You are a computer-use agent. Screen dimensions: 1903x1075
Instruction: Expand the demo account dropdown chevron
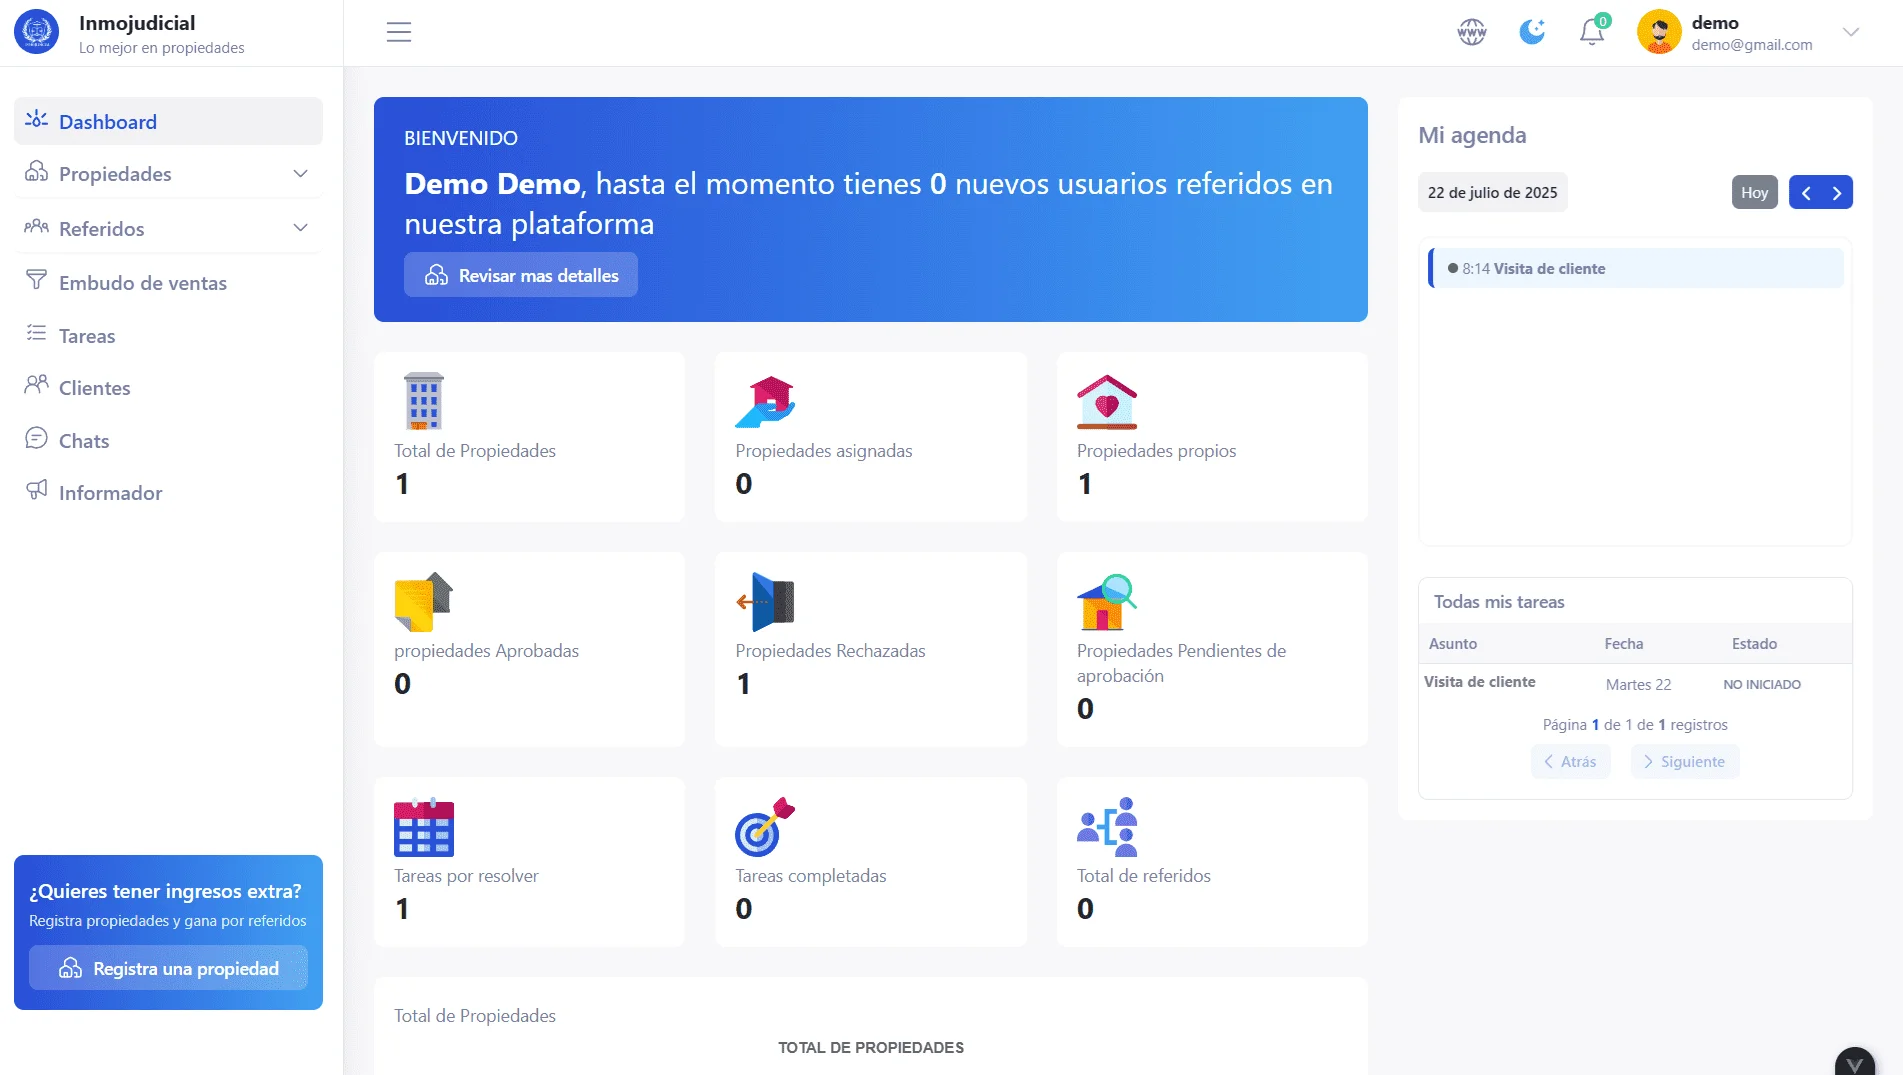pos(1851,32)
